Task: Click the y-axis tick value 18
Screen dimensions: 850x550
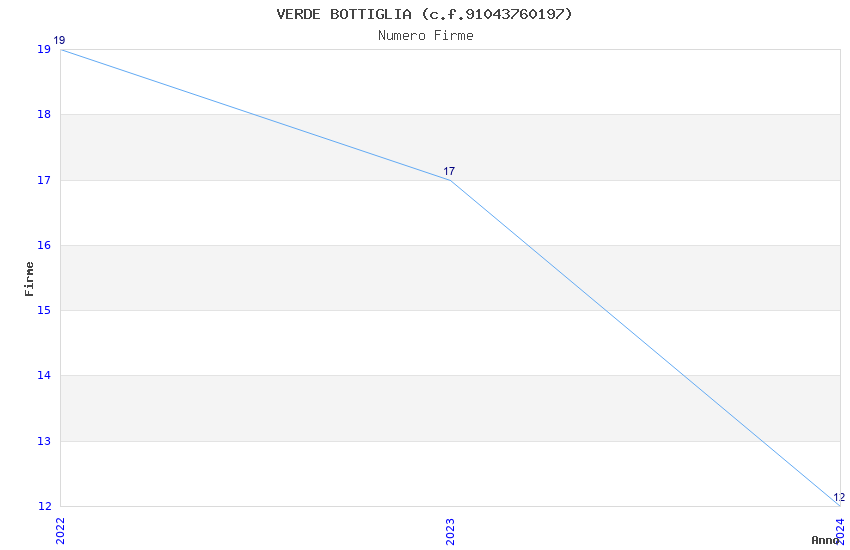Action: pyautogui.click(x=44, y=115)
